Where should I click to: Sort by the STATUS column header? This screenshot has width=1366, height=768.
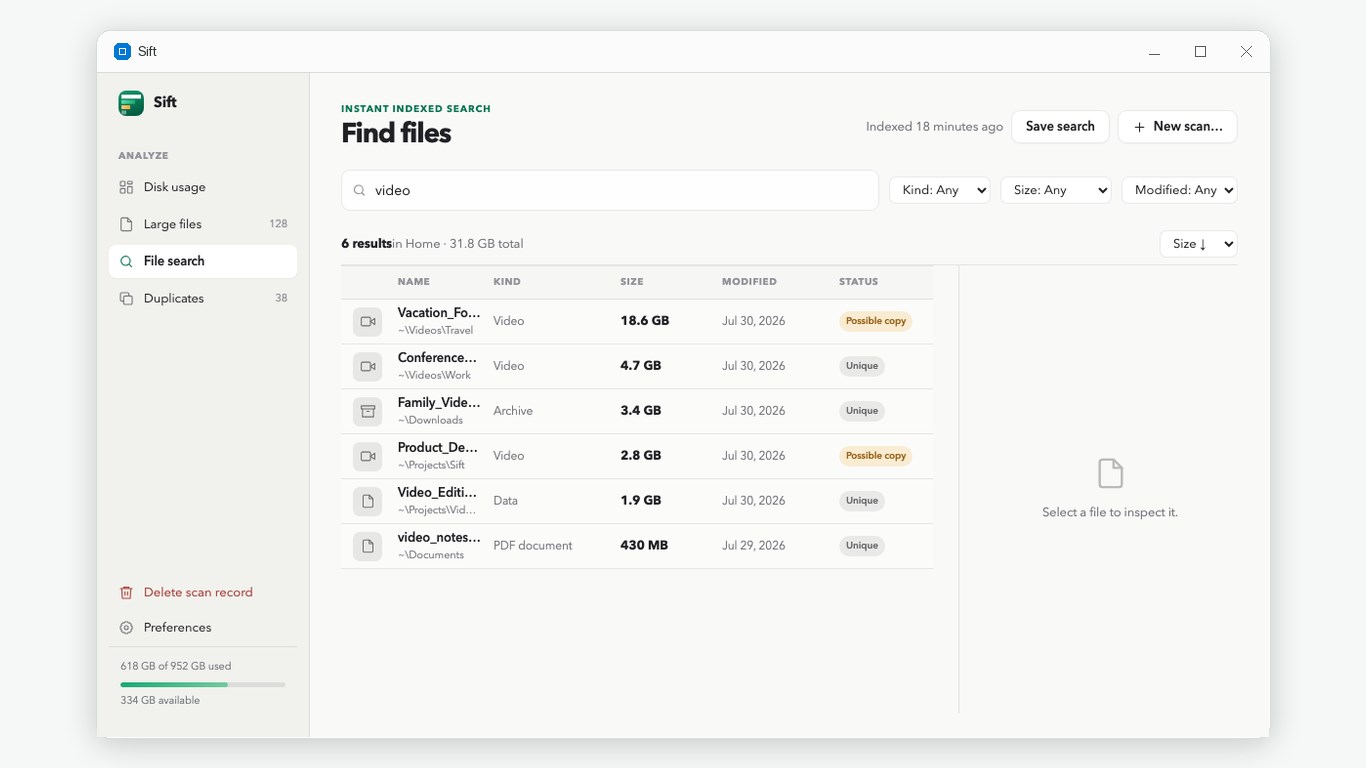click(858, 282)
